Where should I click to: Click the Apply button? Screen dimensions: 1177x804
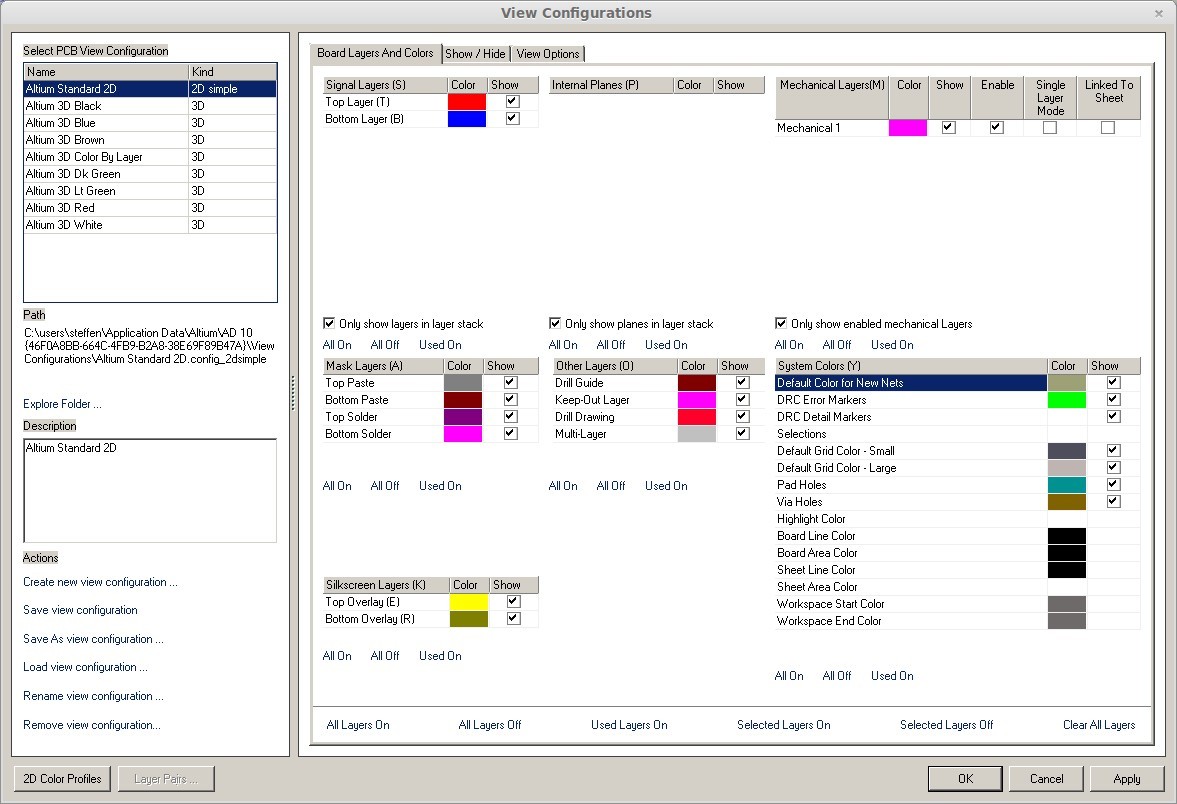tap(1127, 778)
